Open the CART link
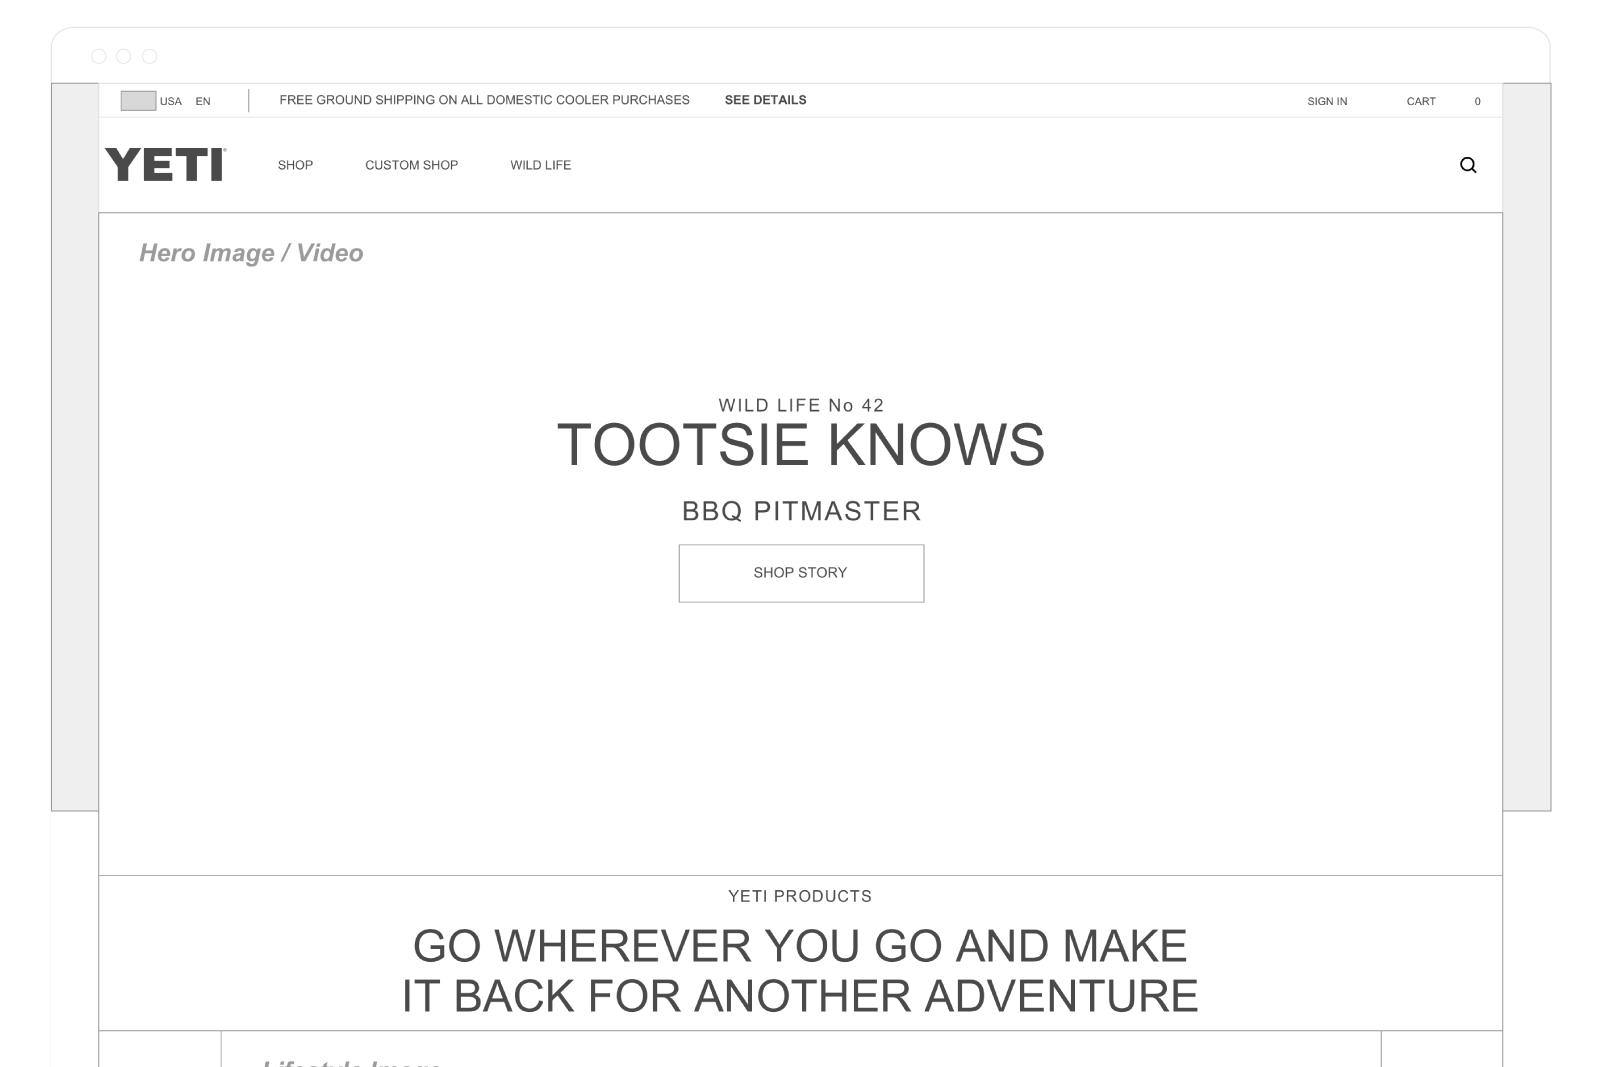1600x1067 pixels. (1421, 101)
